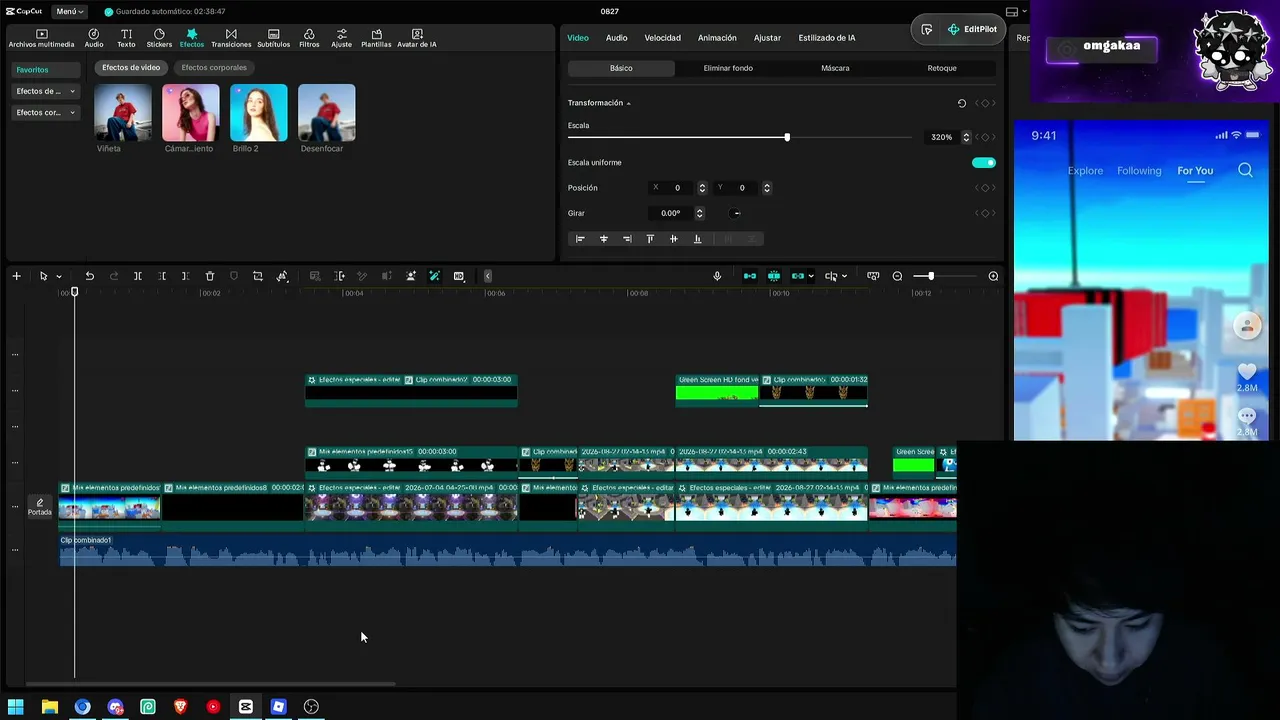The image size is (1280, 720).
Task: Select the Máscara sub-tab
Action: 835,68
